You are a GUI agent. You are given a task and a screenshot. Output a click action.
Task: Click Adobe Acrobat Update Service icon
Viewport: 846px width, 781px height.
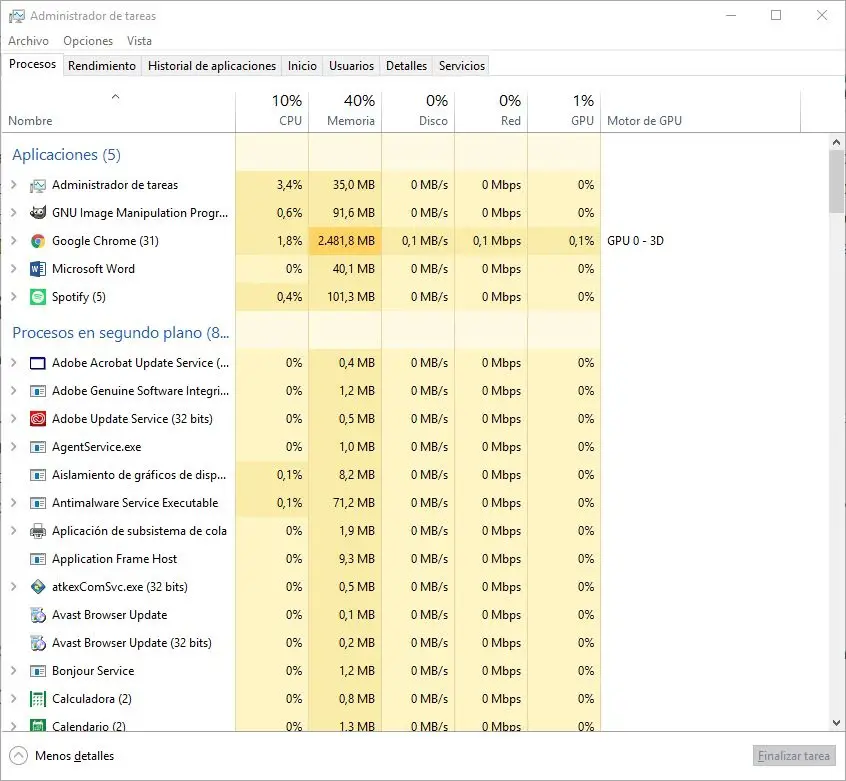(x=38, y=363)
